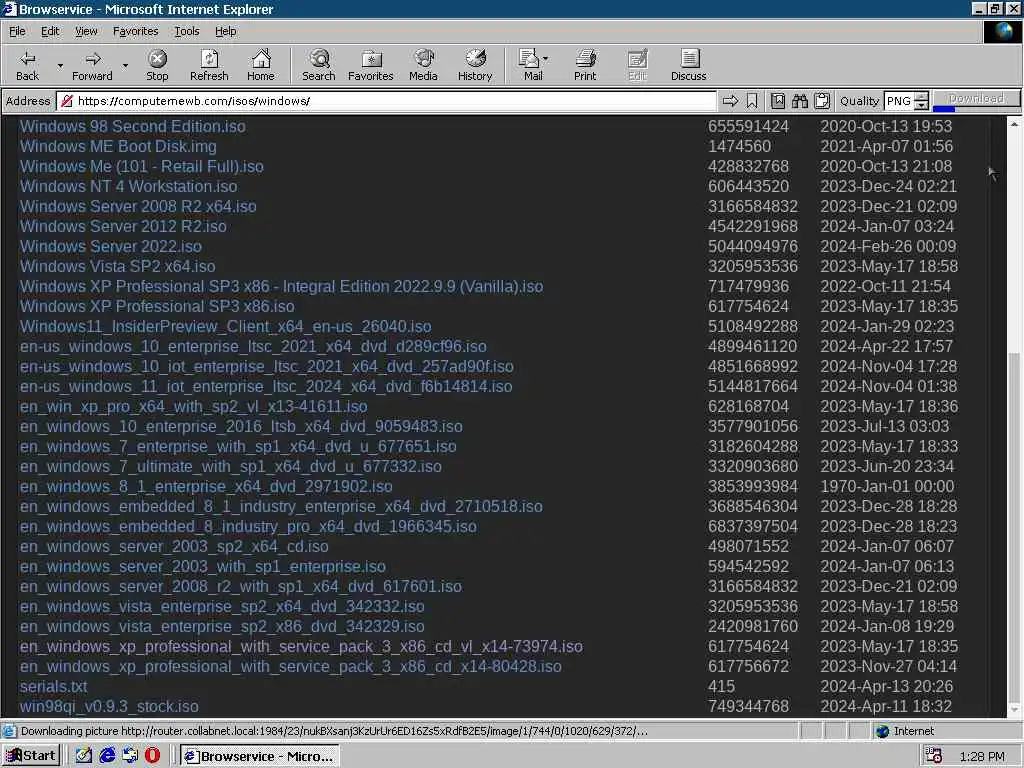
Task: Click the 1:28 PM taskbar clock
Action: click(982, 756)
